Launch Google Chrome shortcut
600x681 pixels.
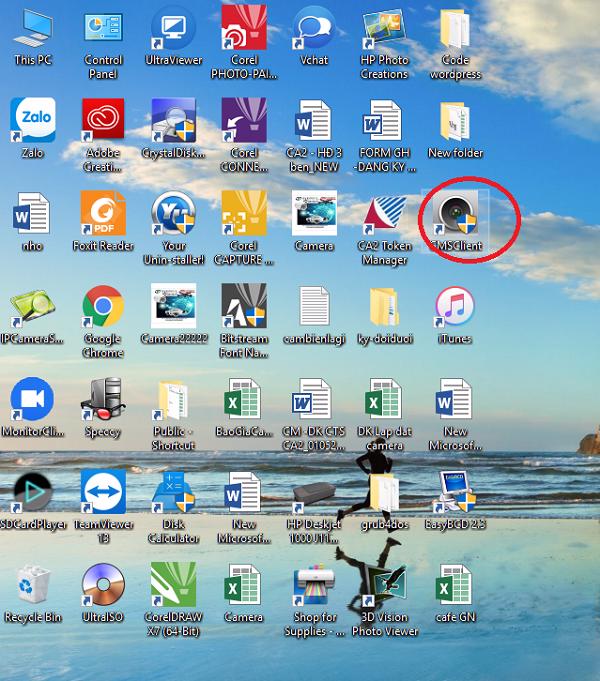(103, 306)
